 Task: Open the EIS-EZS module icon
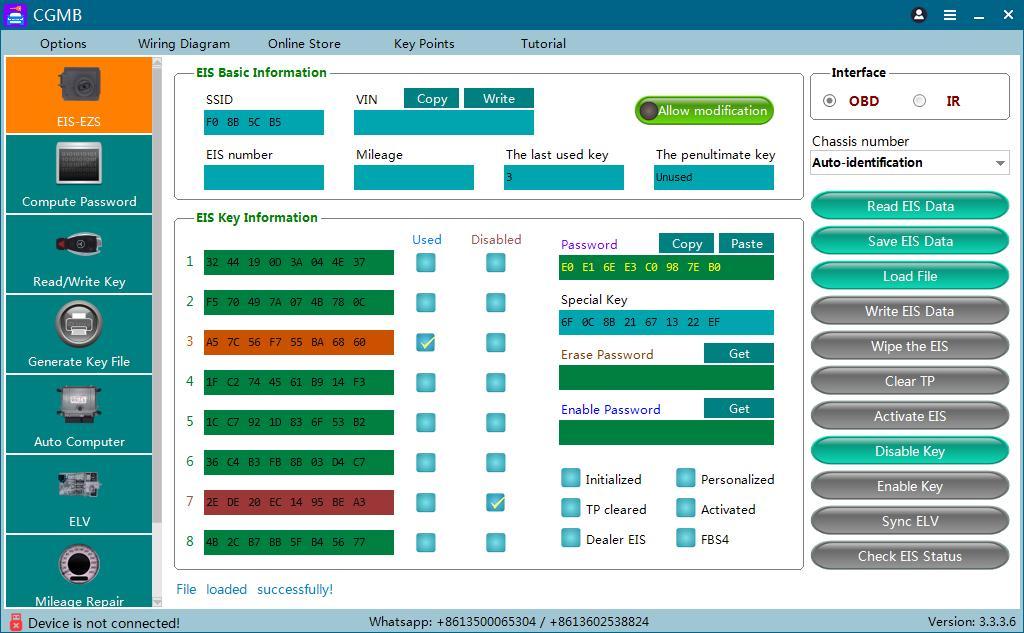click(79, 95)
